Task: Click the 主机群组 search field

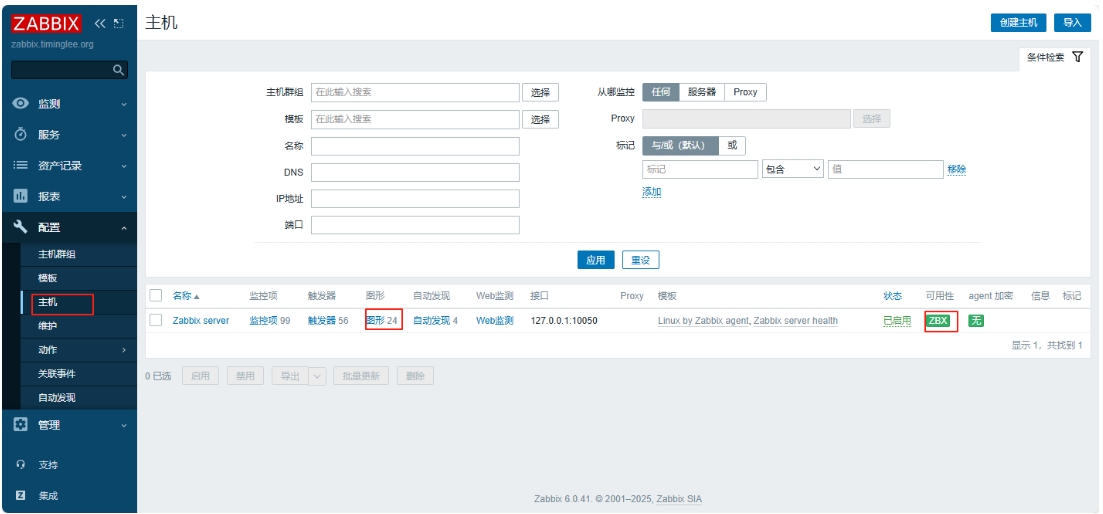Action: coord(415,93)
